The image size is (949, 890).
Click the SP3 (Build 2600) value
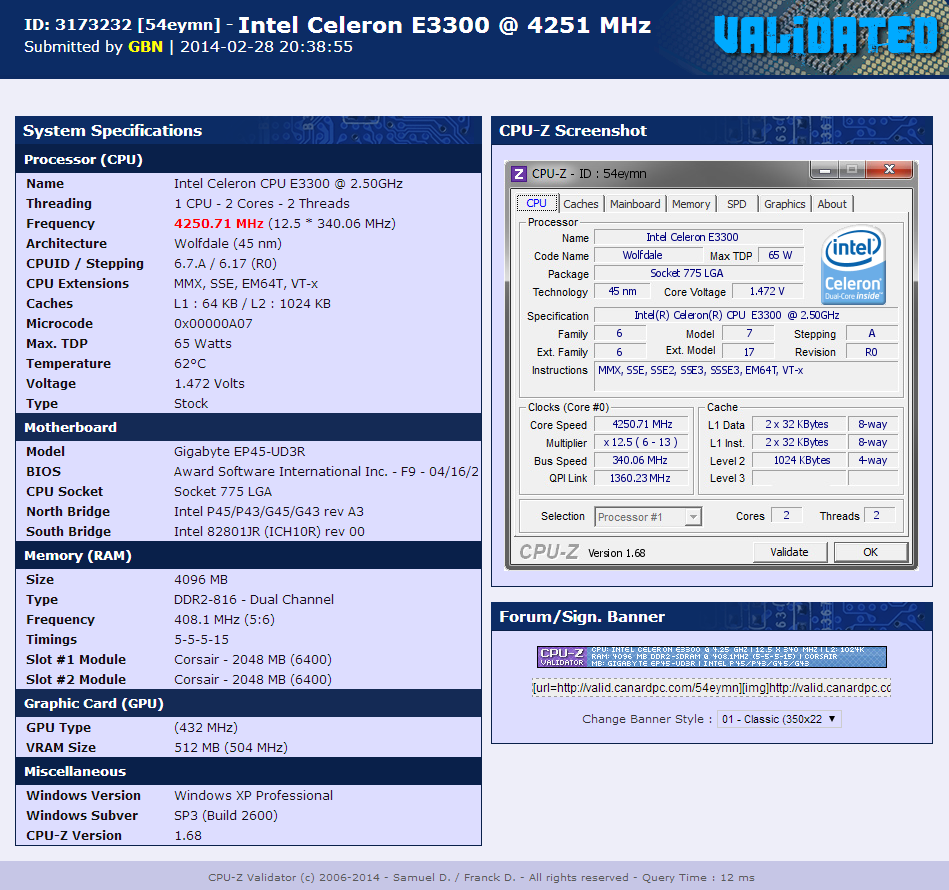(226, 815)
